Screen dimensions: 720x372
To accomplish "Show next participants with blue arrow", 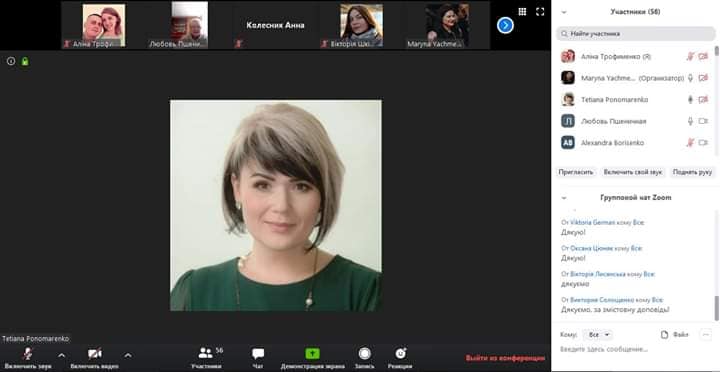I will [505, 25].
